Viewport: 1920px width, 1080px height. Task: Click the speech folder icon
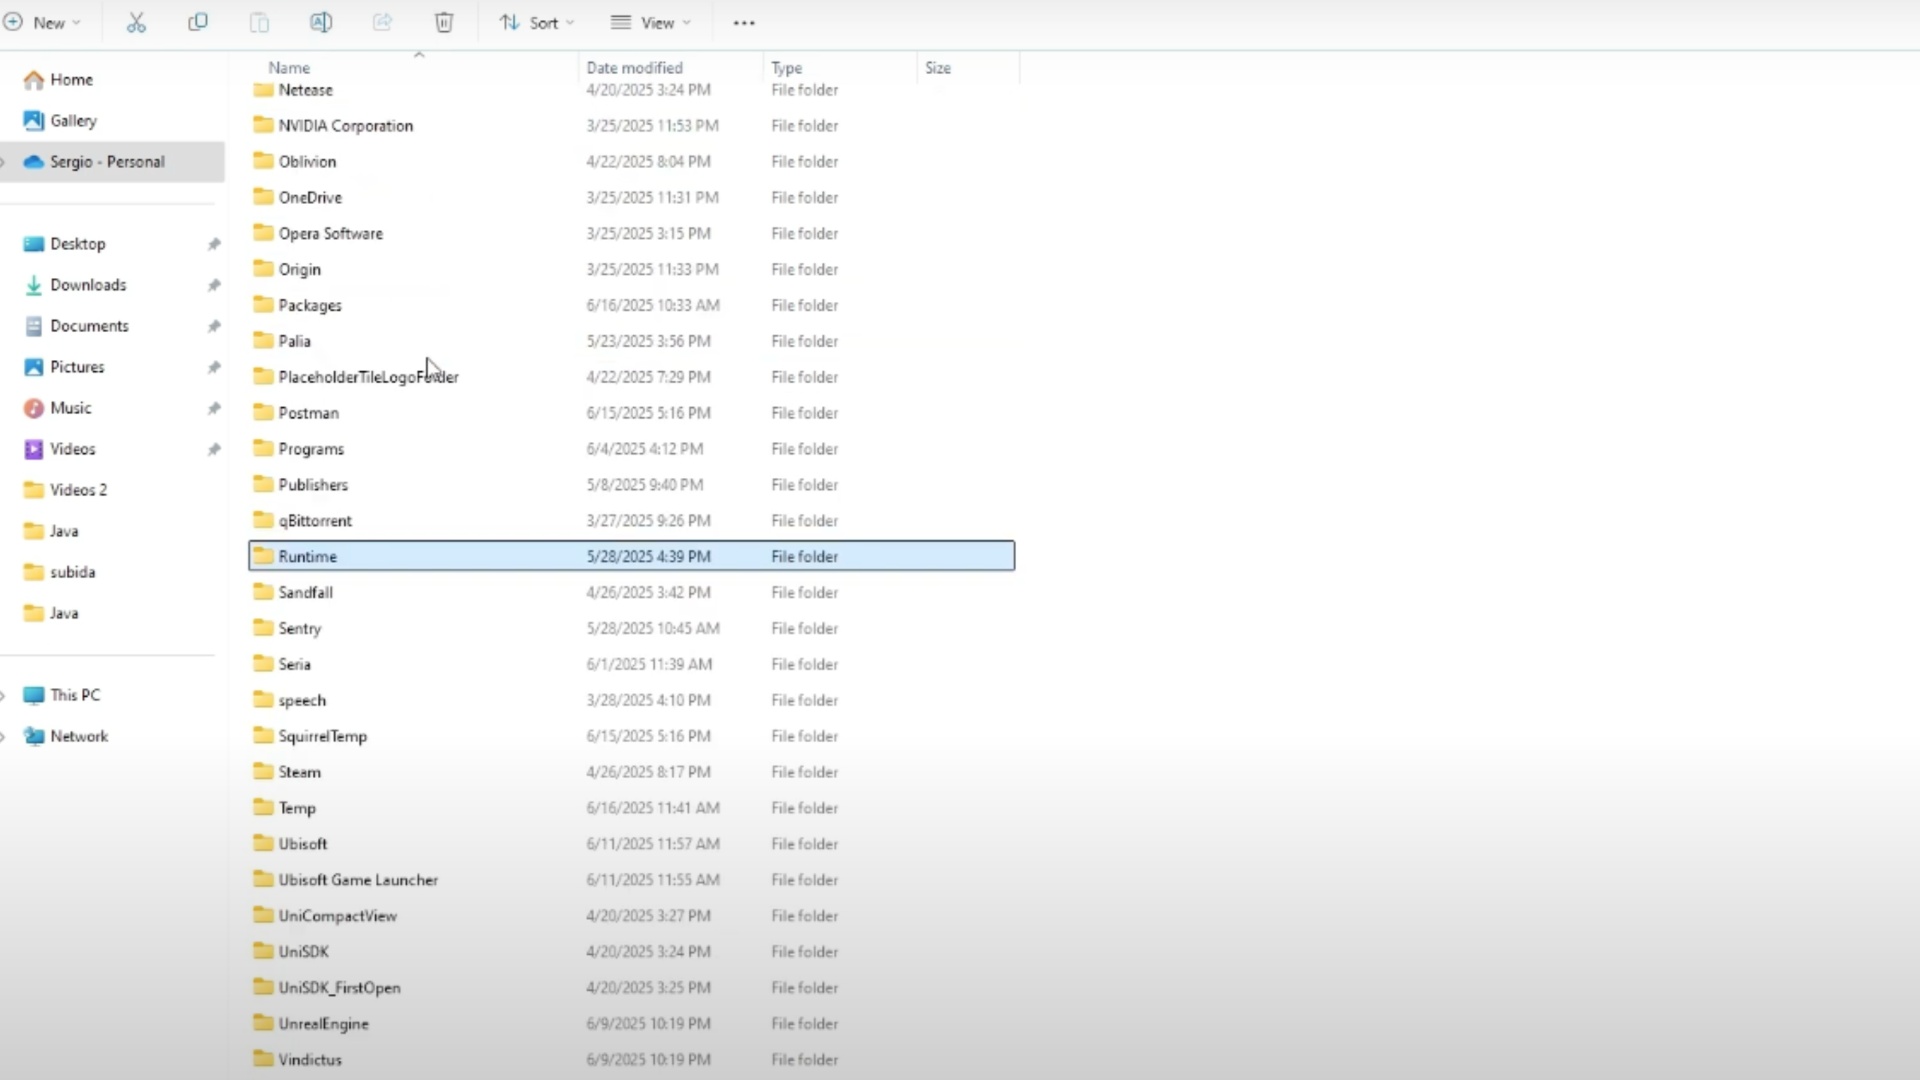(x=263, y=699)
